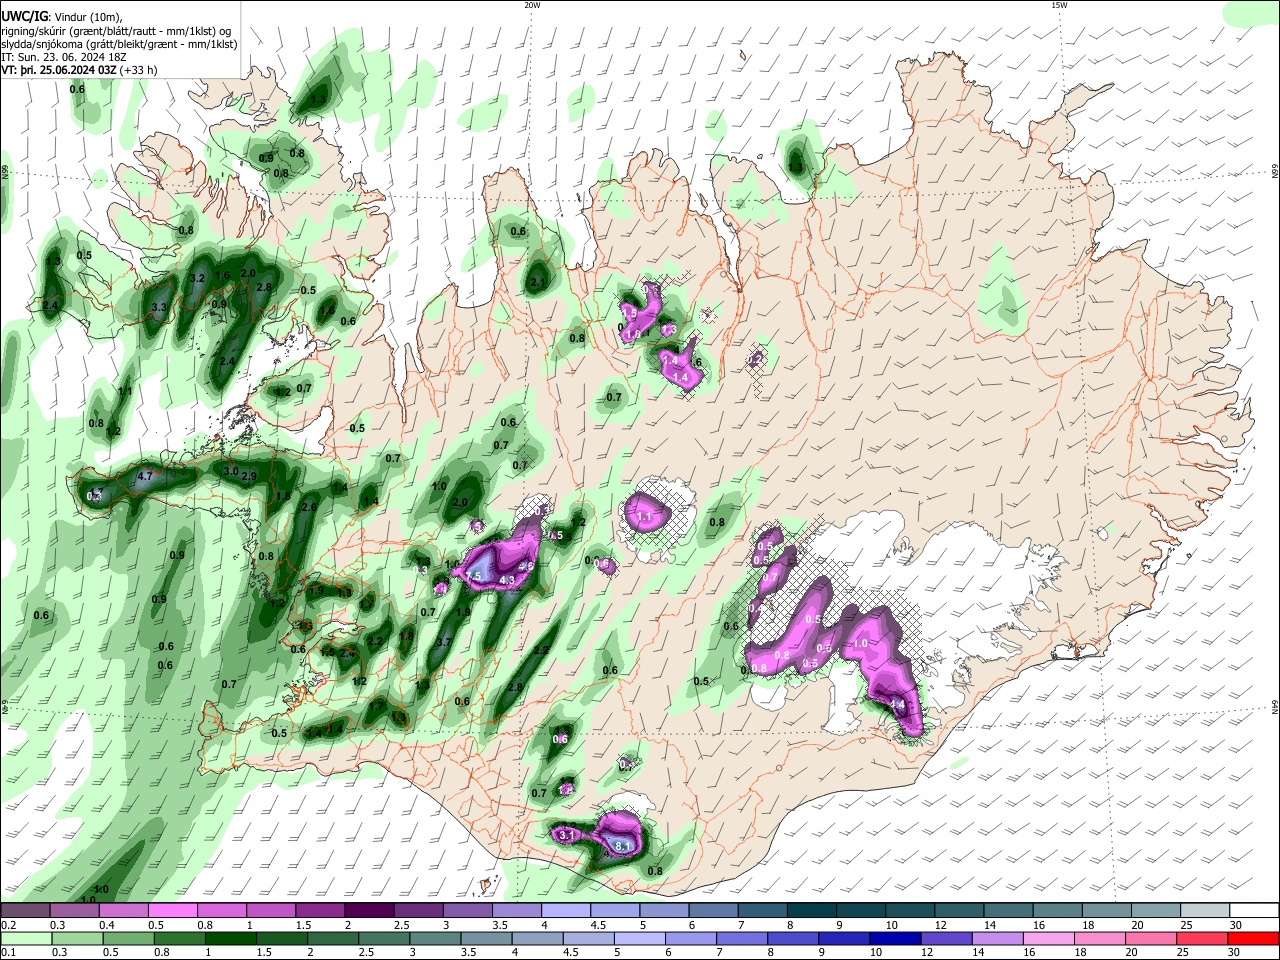The width and height of the screenshot is (1280, 960).
Task: Click the '0.4' legend scale label
Action: pyautogui.click(x=106, y=925)
